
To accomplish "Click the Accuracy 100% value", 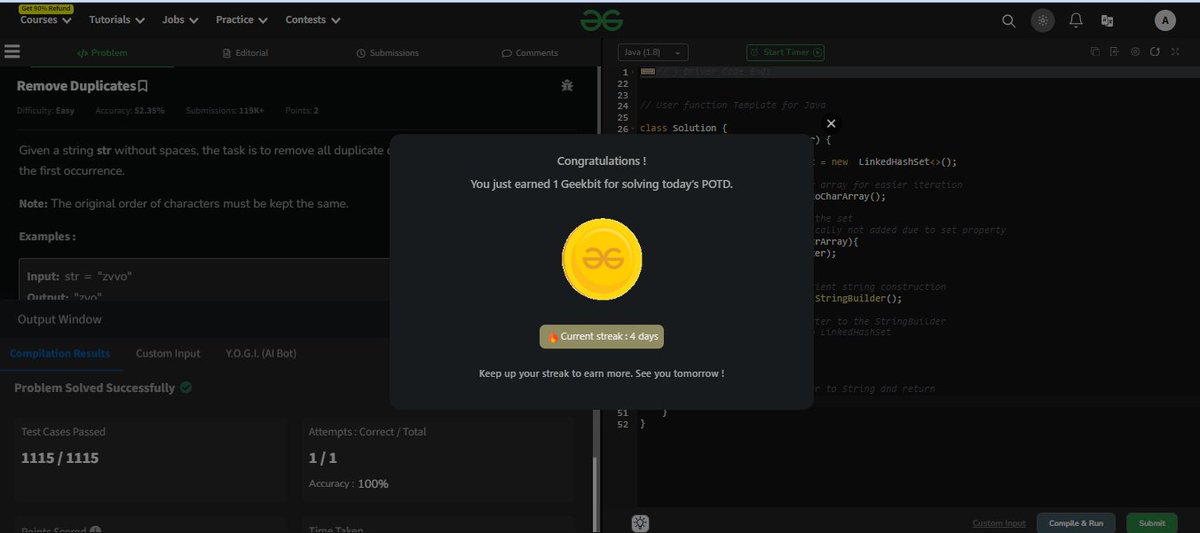I will point(373,483).
